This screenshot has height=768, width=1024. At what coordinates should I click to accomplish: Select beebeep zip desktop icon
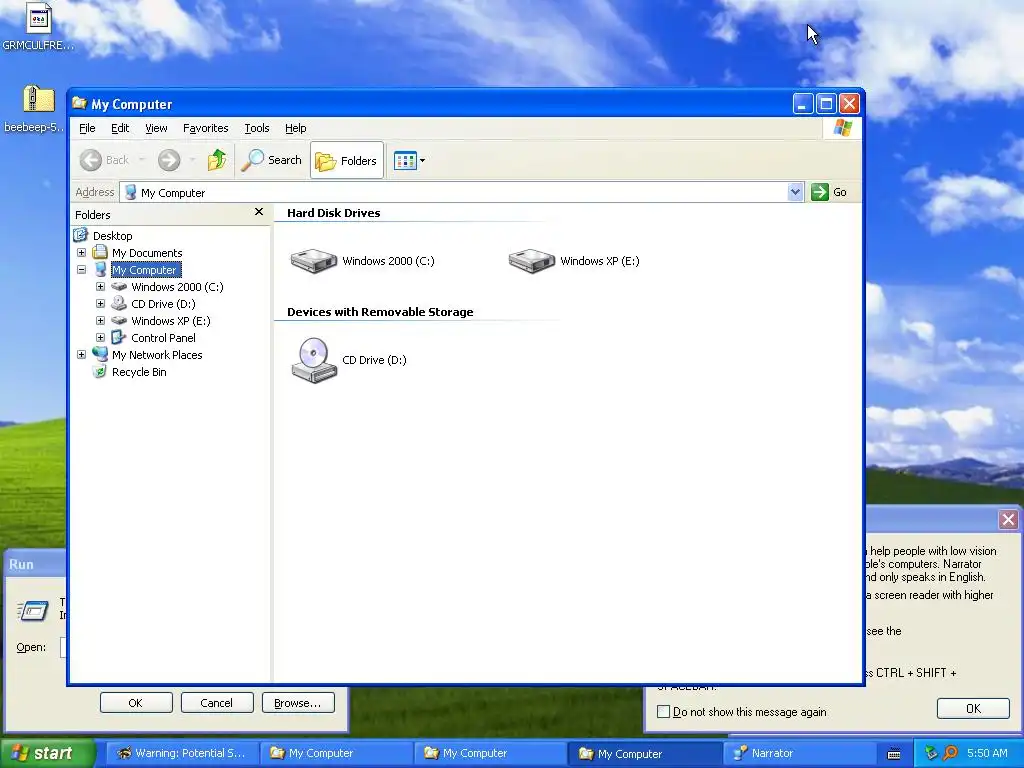click(39, 99)
